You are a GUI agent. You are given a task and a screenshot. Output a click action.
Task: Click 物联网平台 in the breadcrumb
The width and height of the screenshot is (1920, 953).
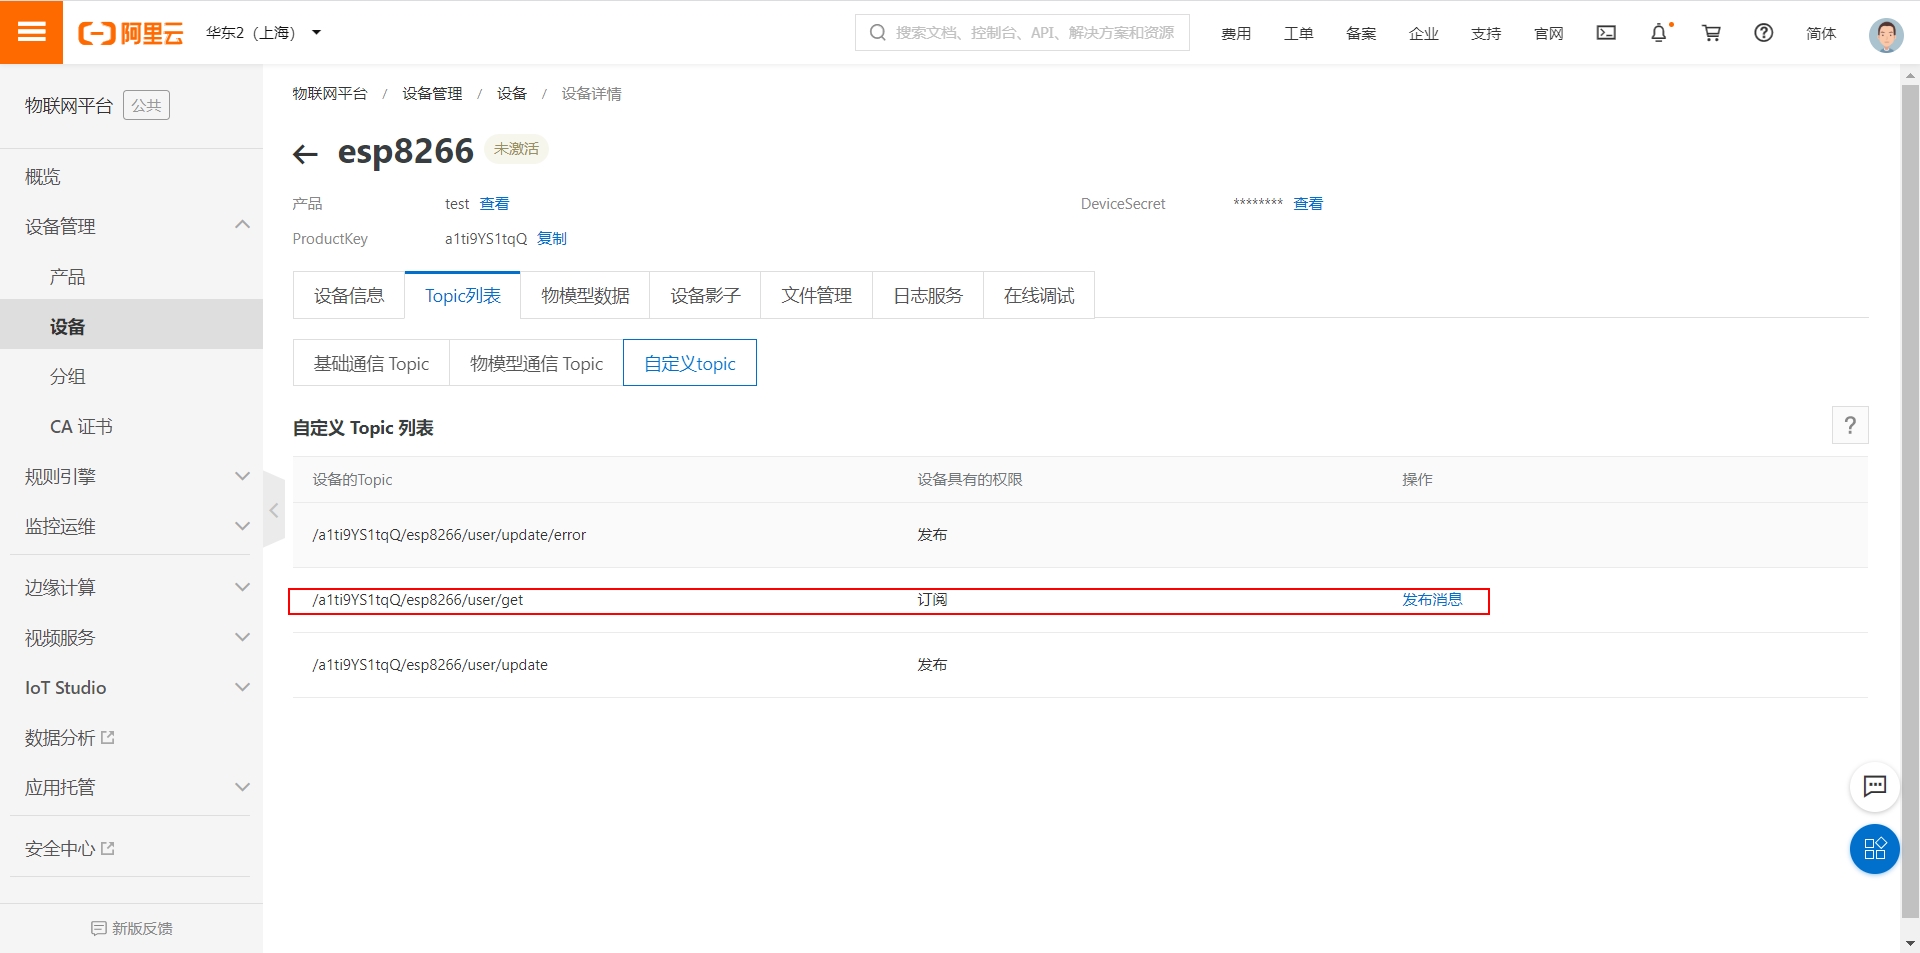tap(330, 94)
